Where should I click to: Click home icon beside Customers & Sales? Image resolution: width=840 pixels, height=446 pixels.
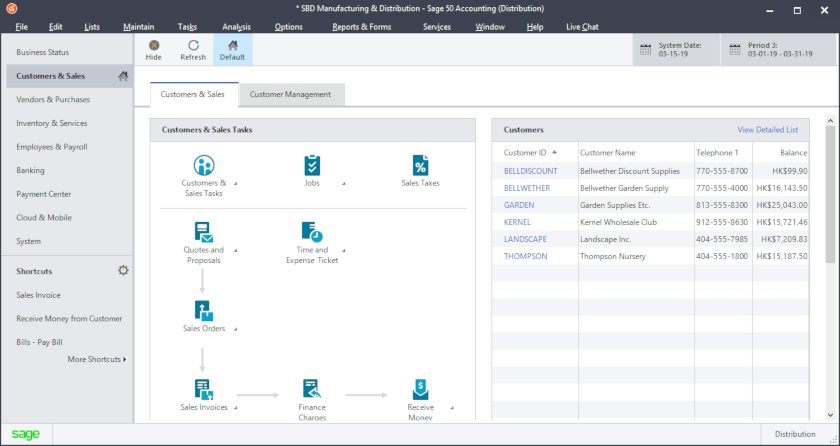tap(123, 76)
